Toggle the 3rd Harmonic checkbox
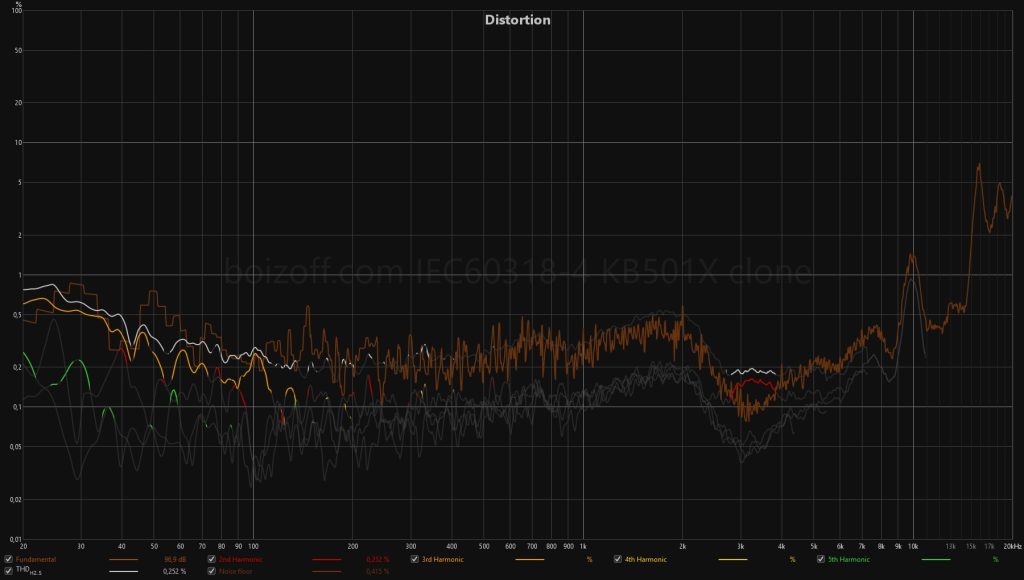 coord(415,559)
